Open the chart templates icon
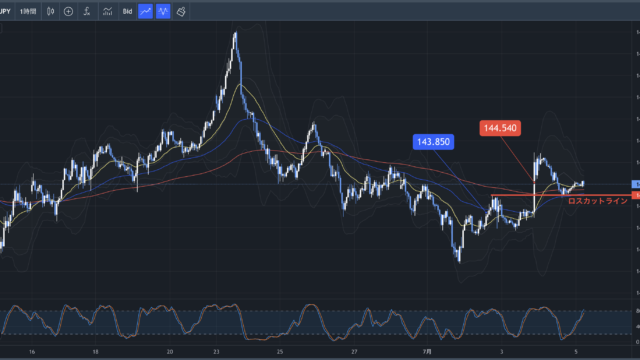The height and width of the screenshot is (360, 640). click(107, 11)
